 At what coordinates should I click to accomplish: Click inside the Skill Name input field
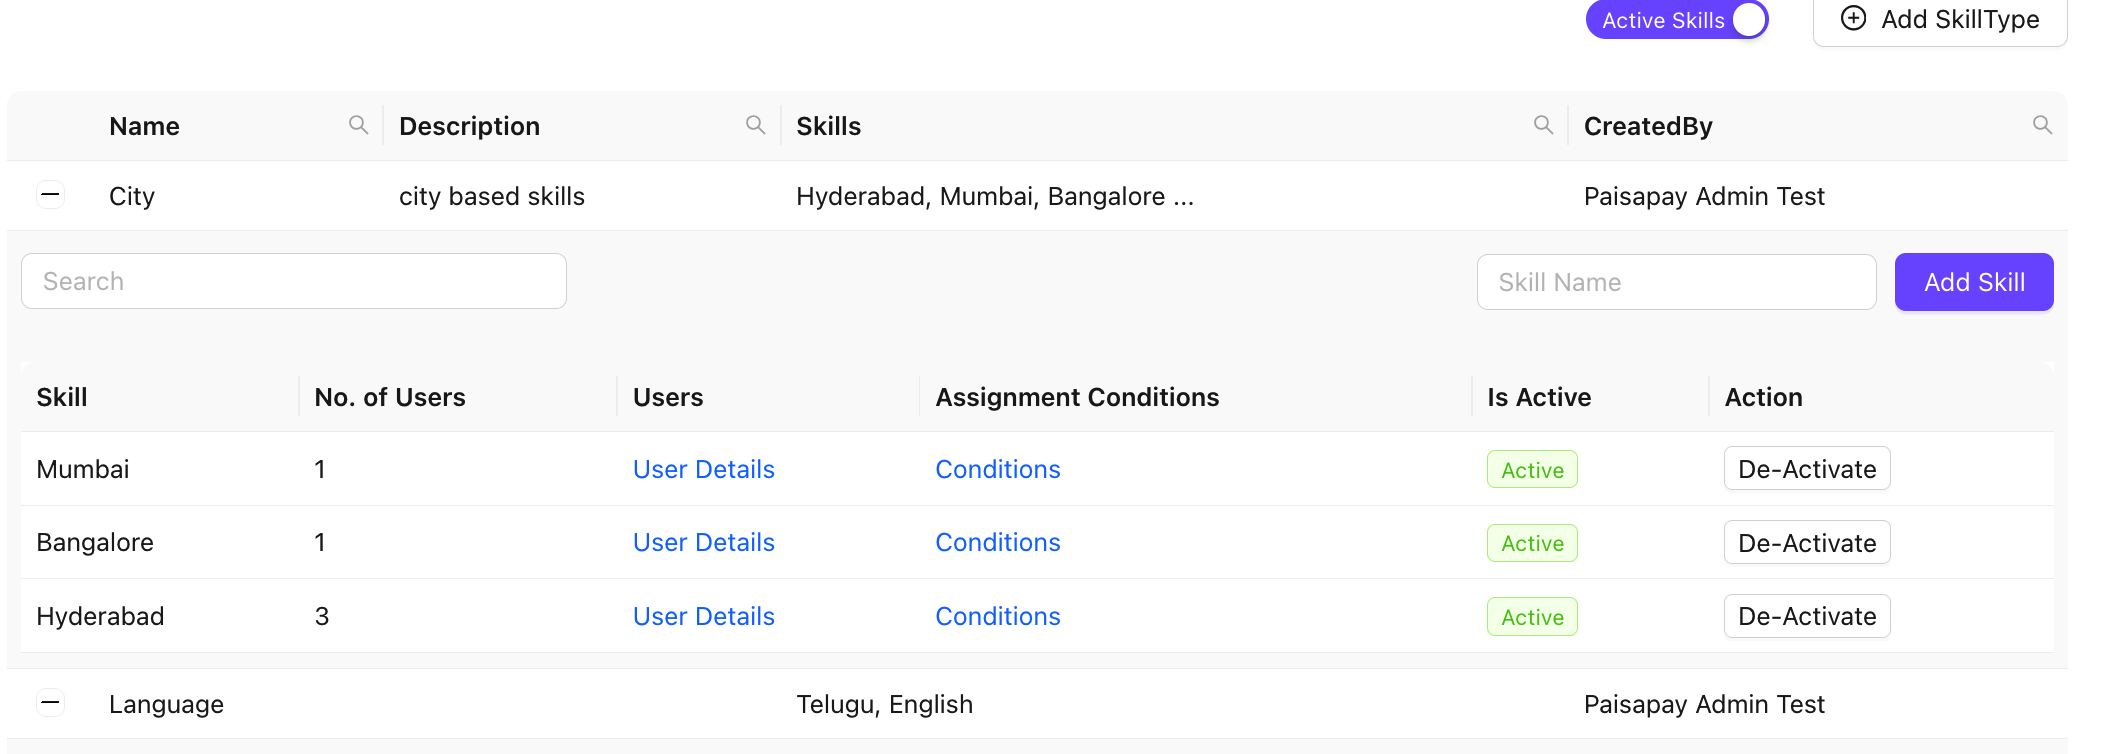tap(1676, 281)
